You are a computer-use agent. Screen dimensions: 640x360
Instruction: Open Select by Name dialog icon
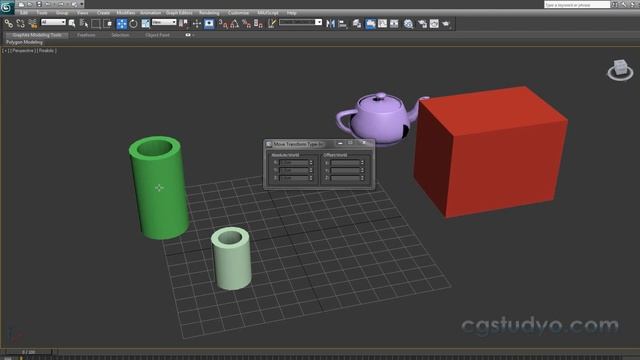[x=84, y=24]
